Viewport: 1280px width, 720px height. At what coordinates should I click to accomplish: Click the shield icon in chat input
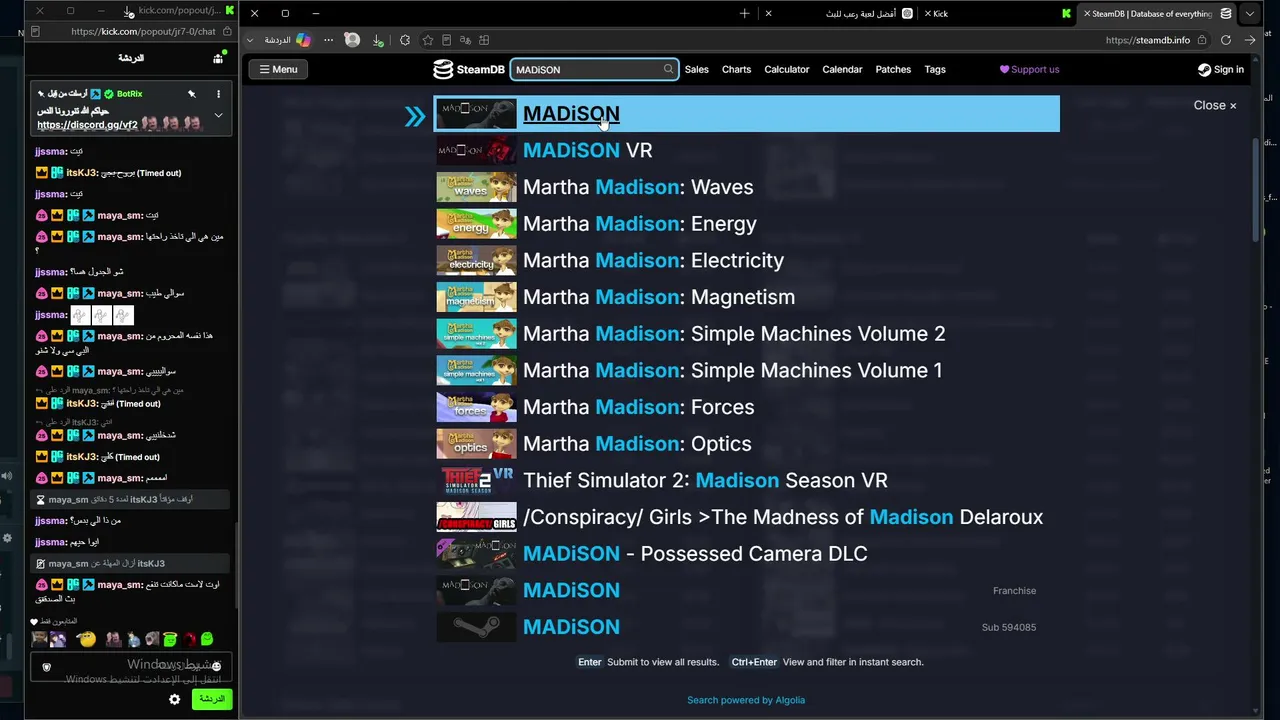click(x=47, y=667)
